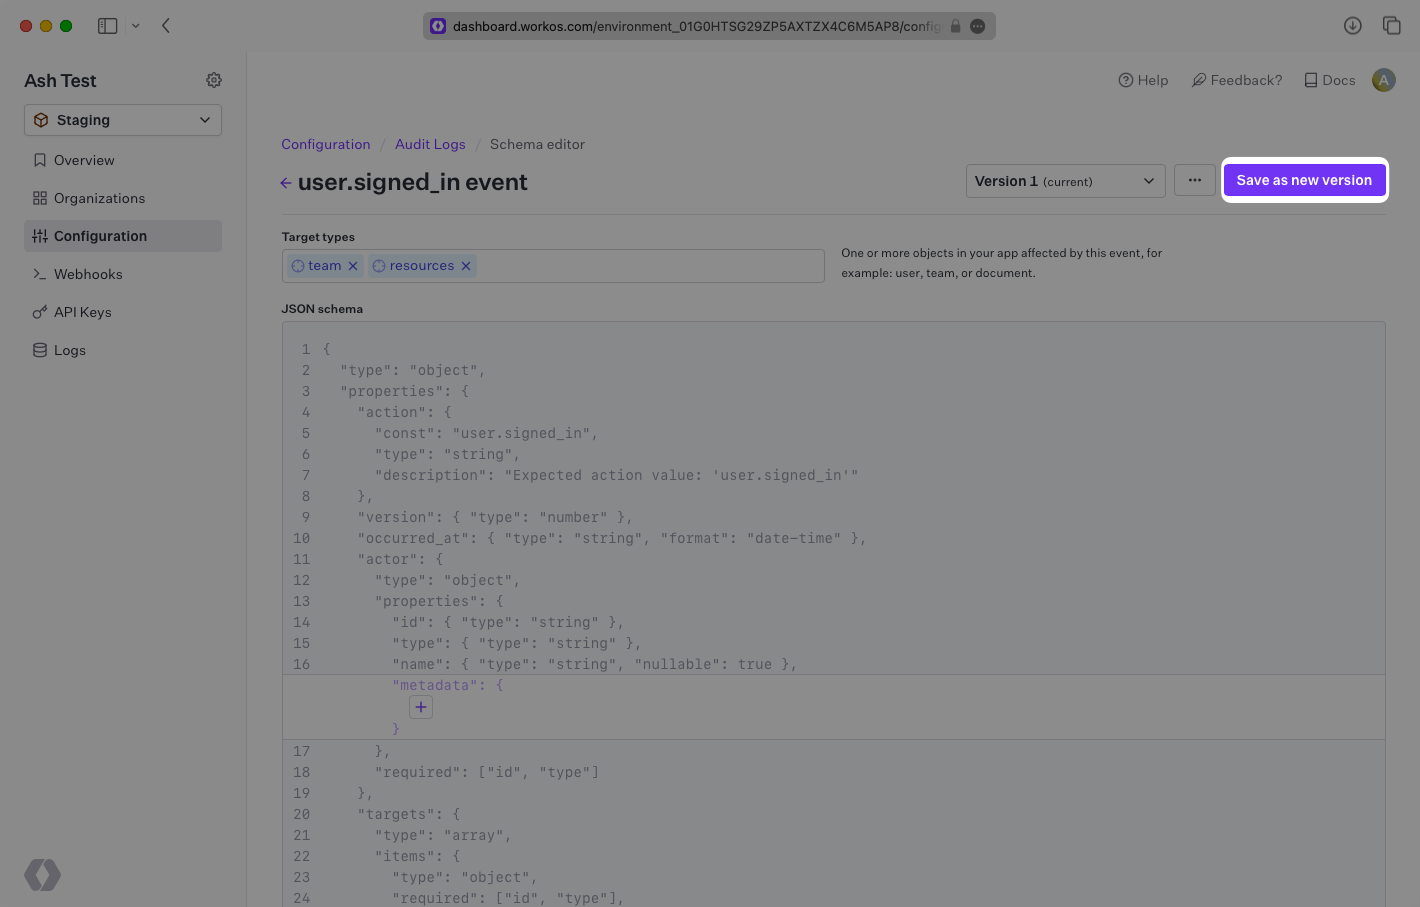This screenshot has width=1420, height=907.
Task: Open the Logs sidebar icon
Action: pyautogui.click(x=40, y=350)
